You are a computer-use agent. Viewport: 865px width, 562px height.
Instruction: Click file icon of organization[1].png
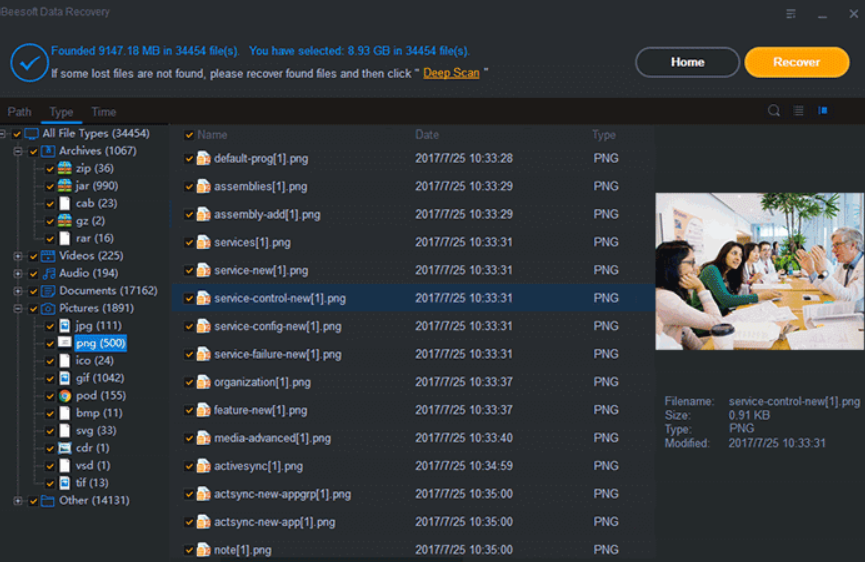(204, 382)
